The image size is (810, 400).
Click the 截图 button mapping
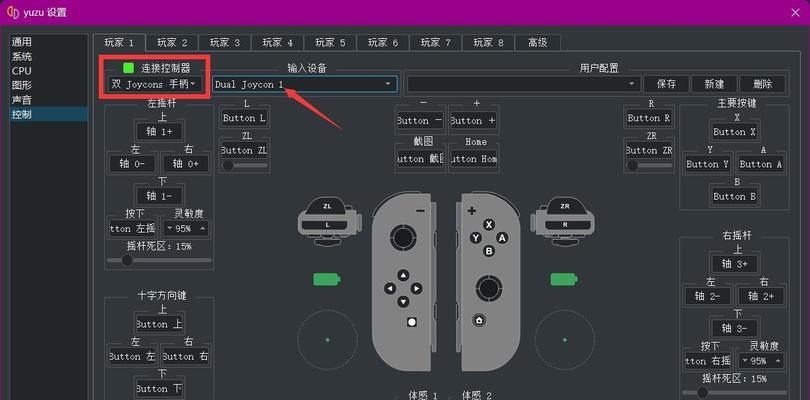pos(420,159)
